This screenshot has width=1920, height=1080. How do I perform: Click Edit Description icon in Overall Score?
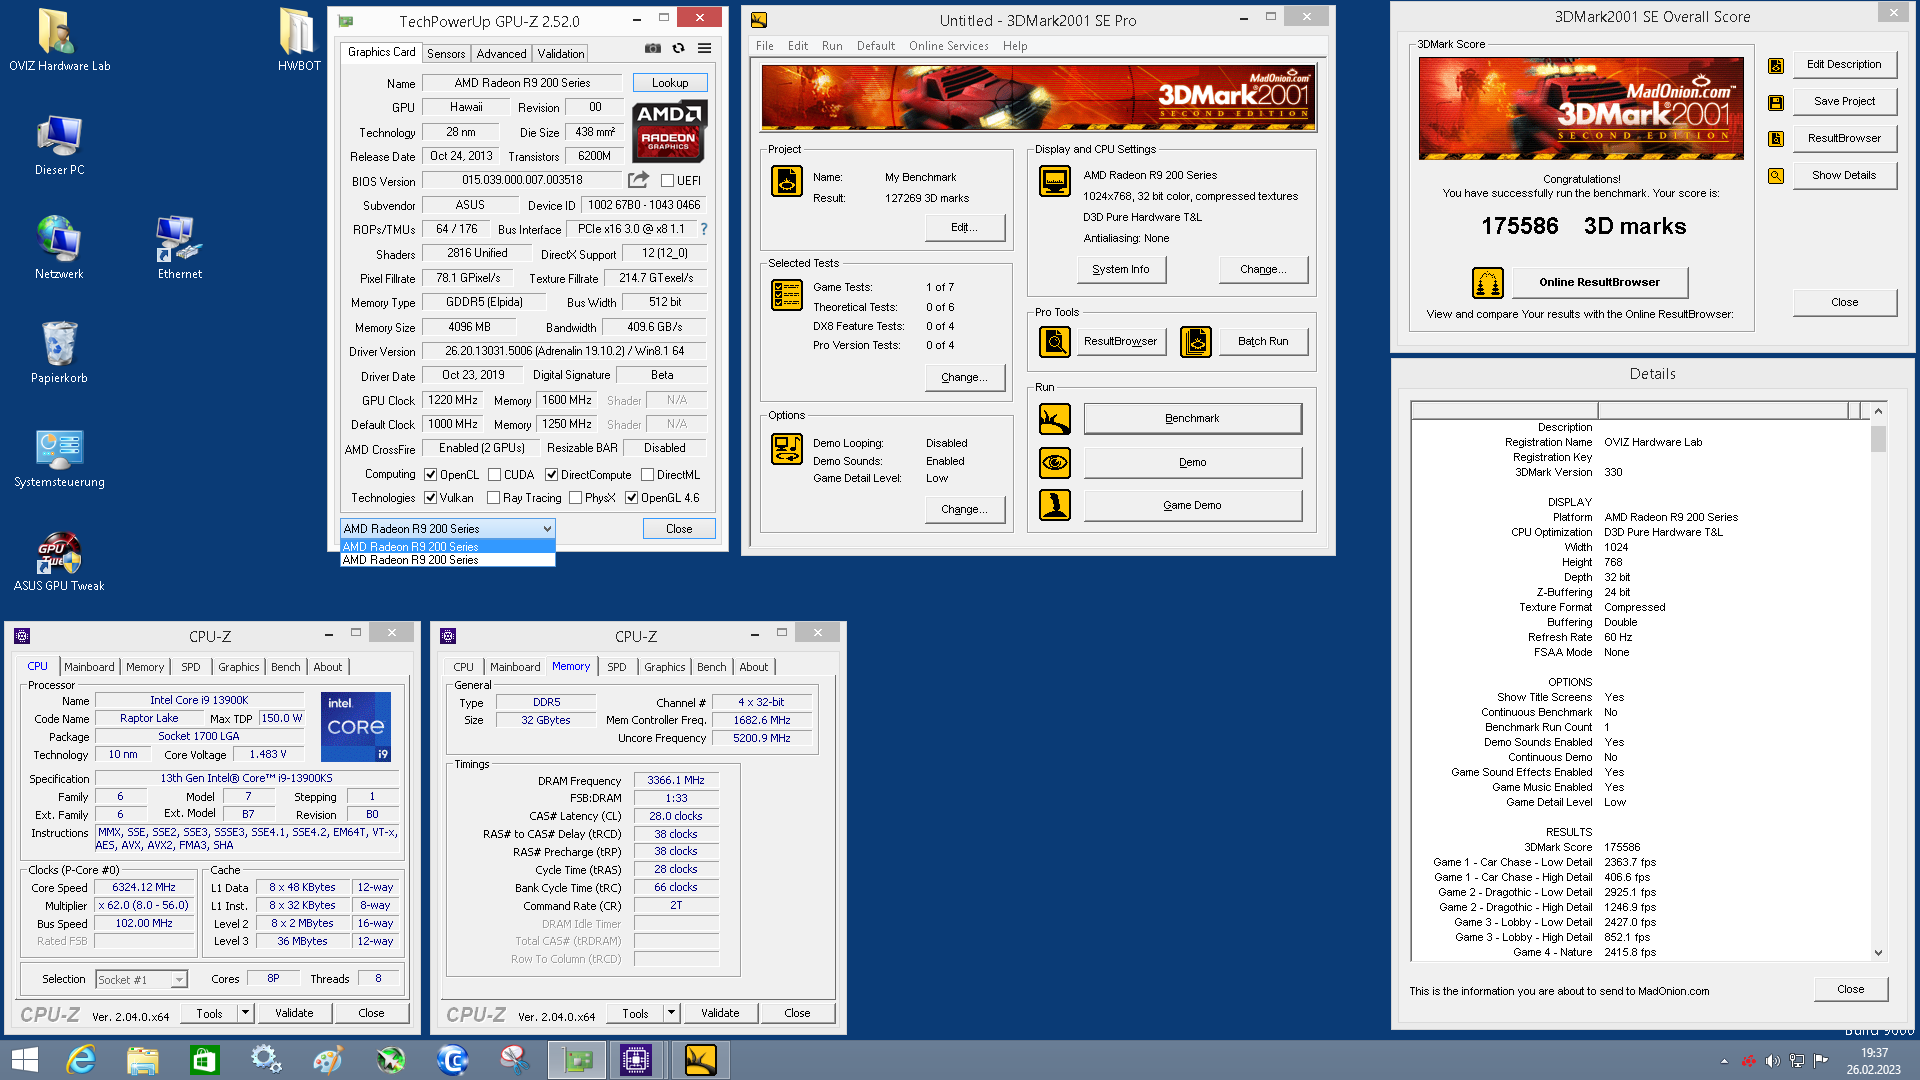pos(1776,65)
